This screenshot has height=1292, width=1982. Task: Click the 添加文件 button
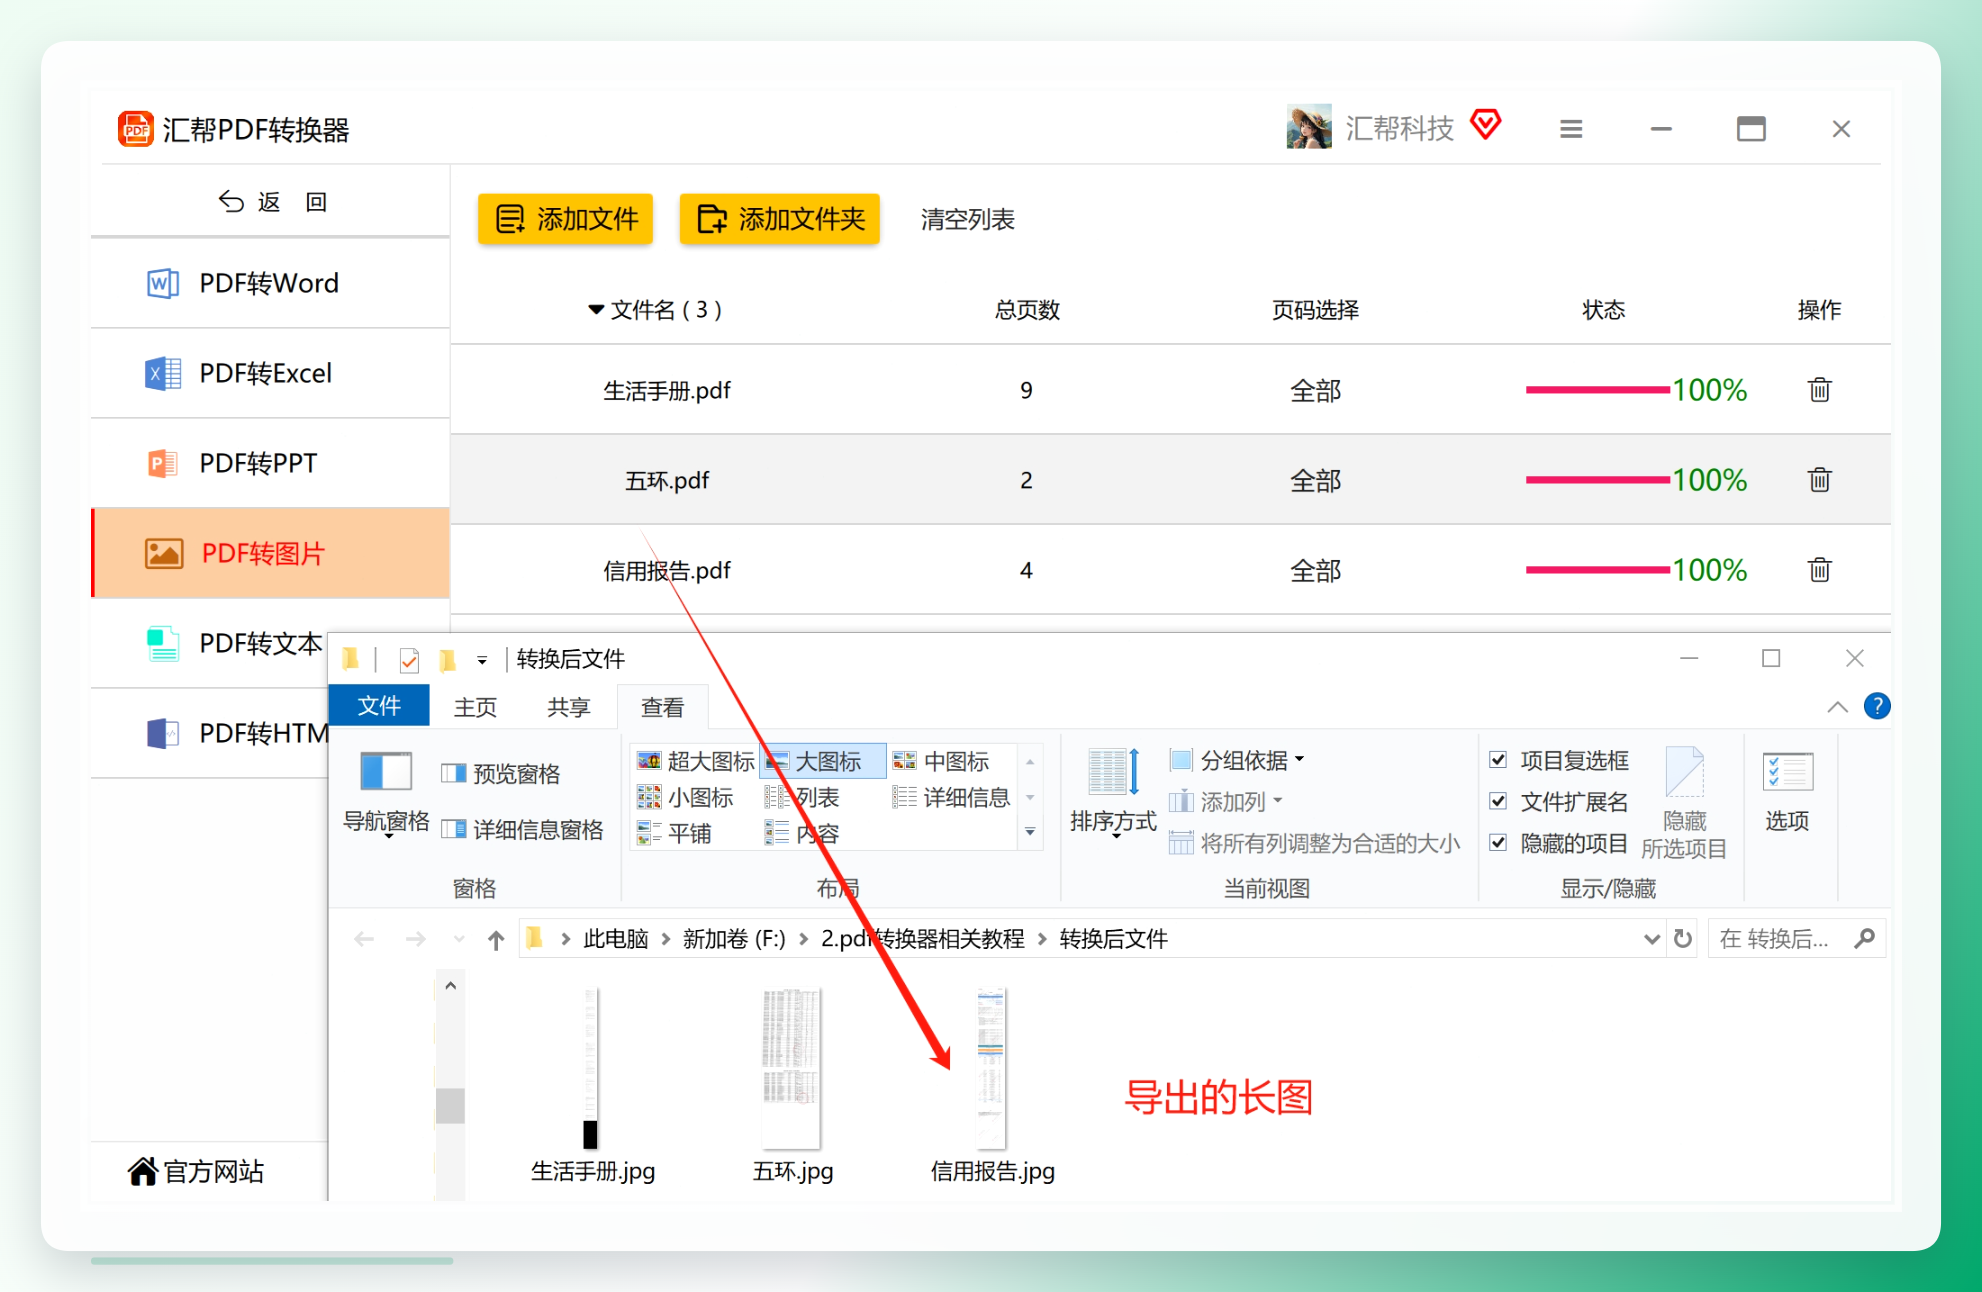(x=566, y=219)
